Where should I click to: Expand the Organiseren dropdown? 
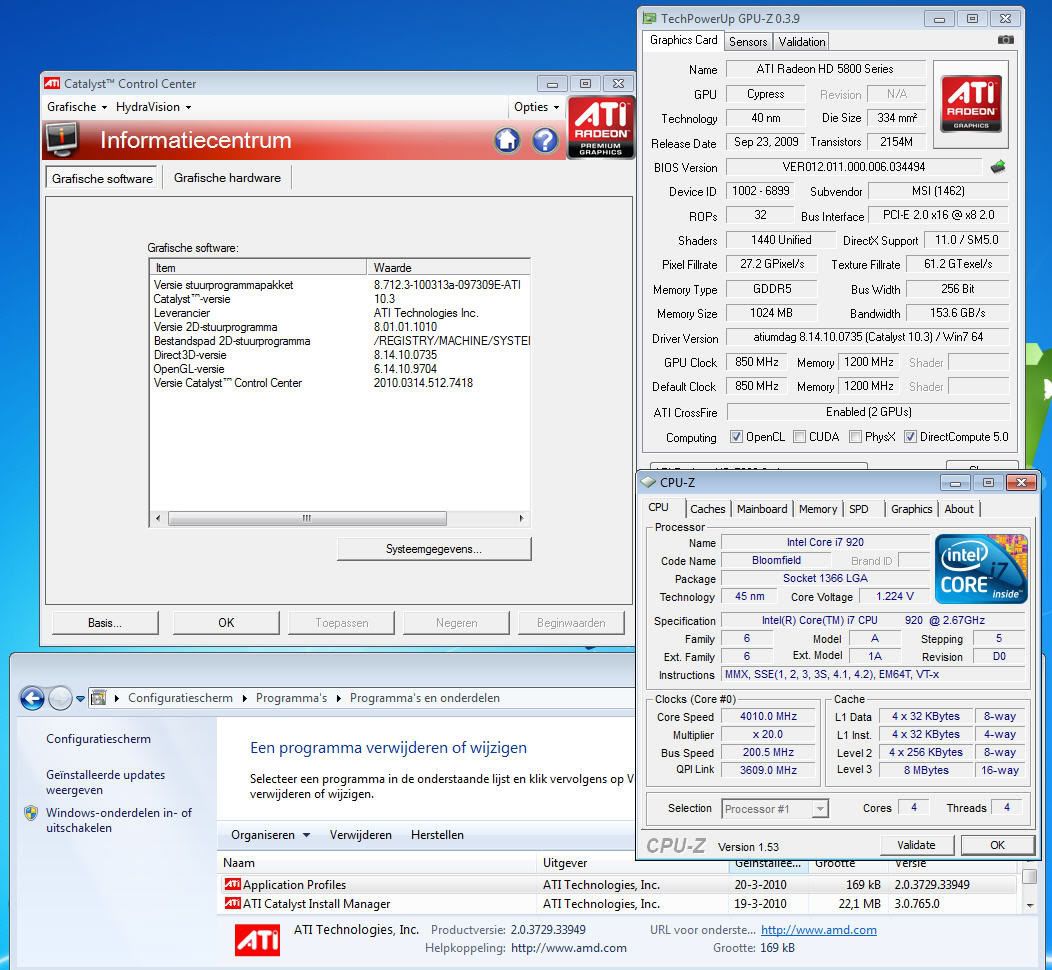[270, 834]
